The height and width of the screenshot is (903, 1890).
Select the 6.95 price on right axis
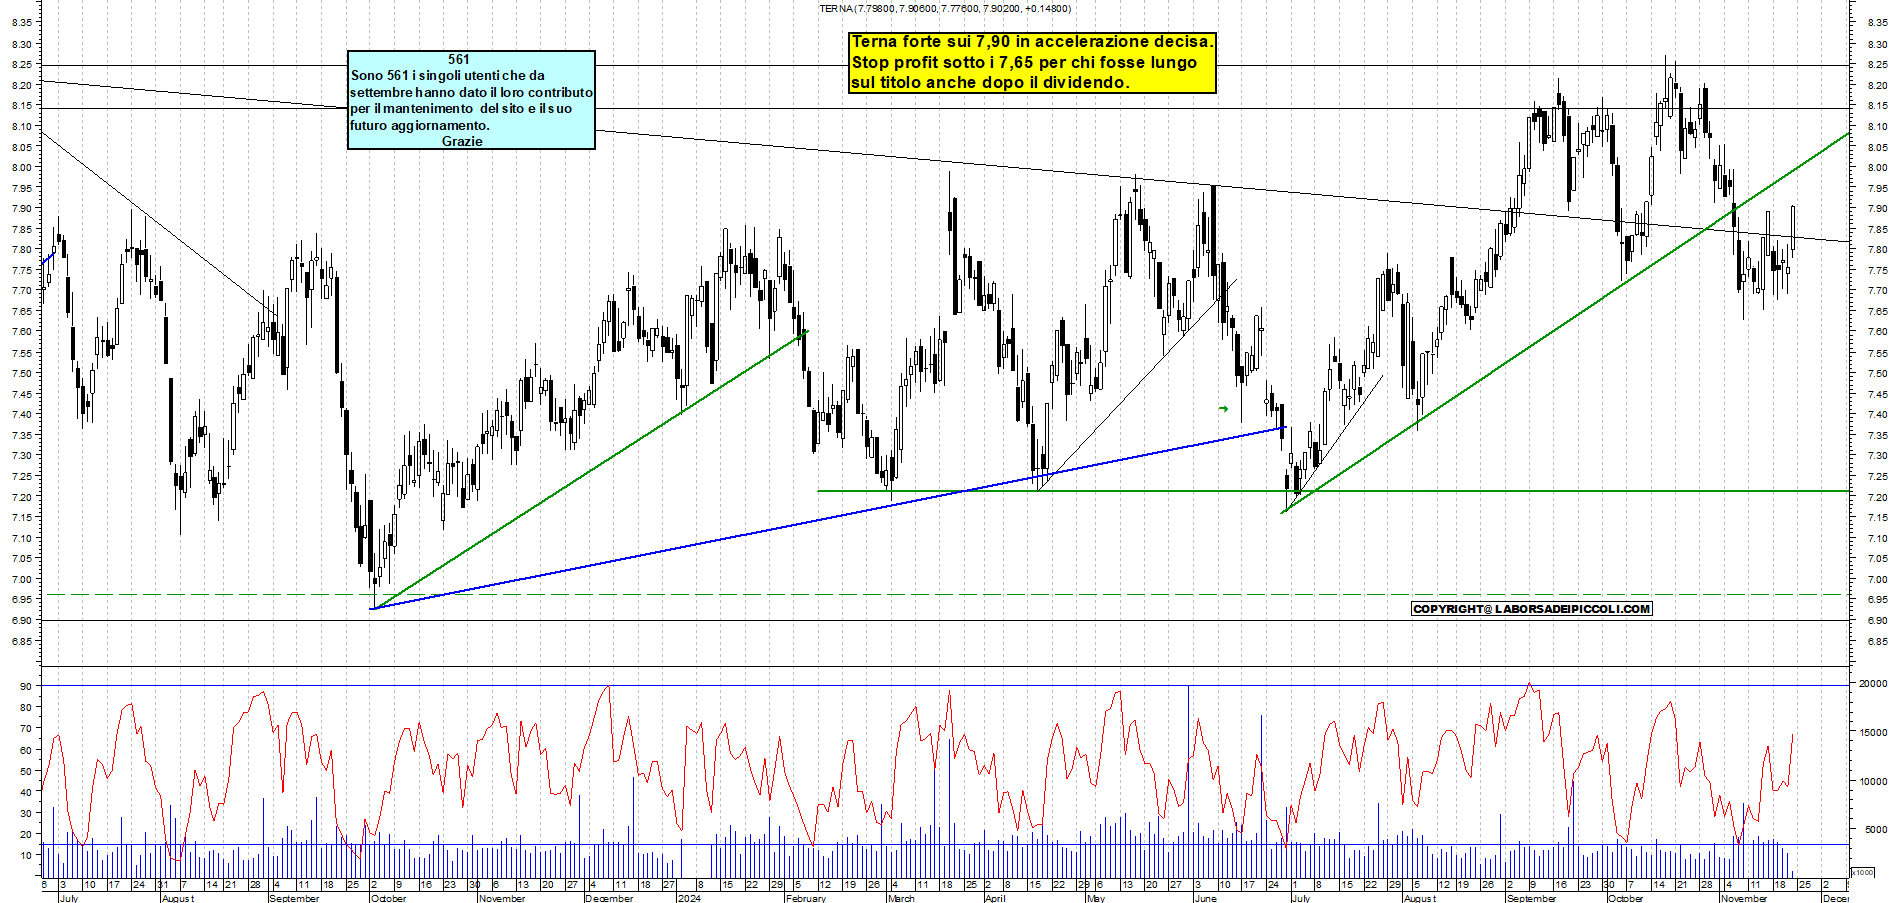(x=1876, y=599)
